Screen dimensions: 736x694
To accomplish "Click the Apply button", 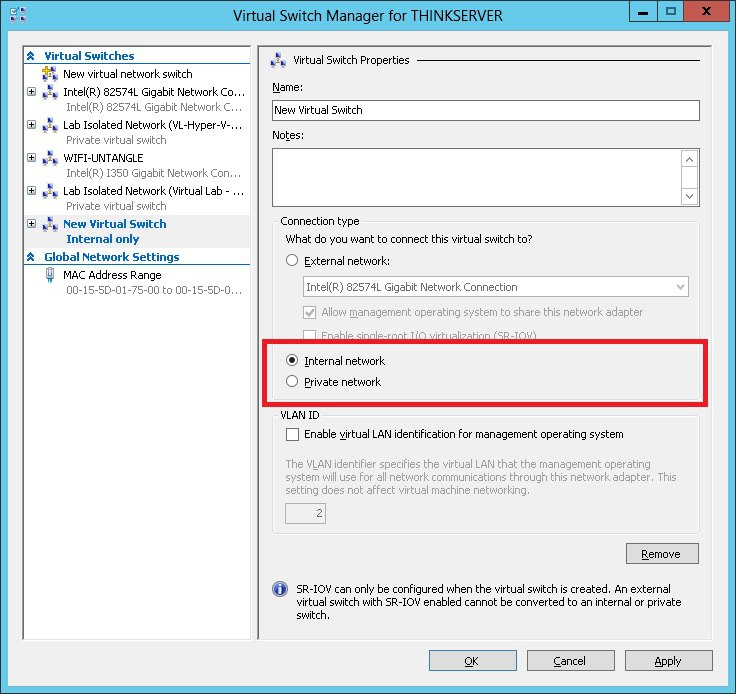I will [x=668, y=661].
